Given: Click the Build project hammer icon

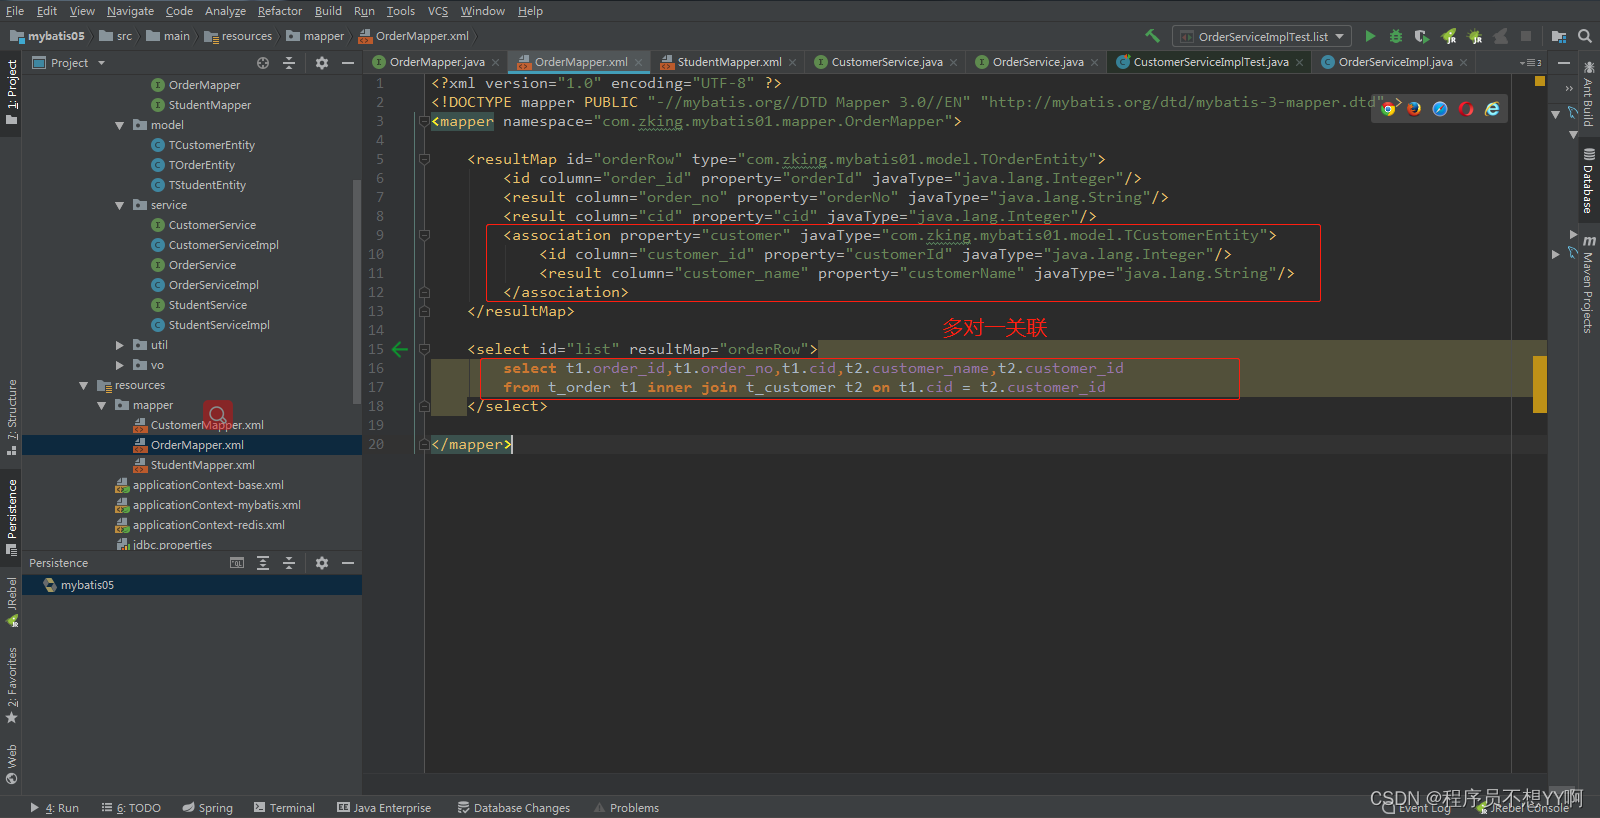Looking at the screenshot, I should (x=1152, y=36).
